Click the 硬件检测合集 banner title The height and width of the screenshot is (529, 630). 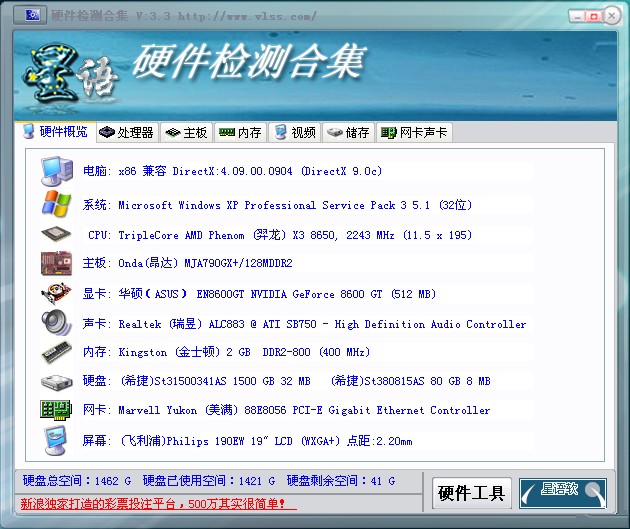[x=249, y=61]
